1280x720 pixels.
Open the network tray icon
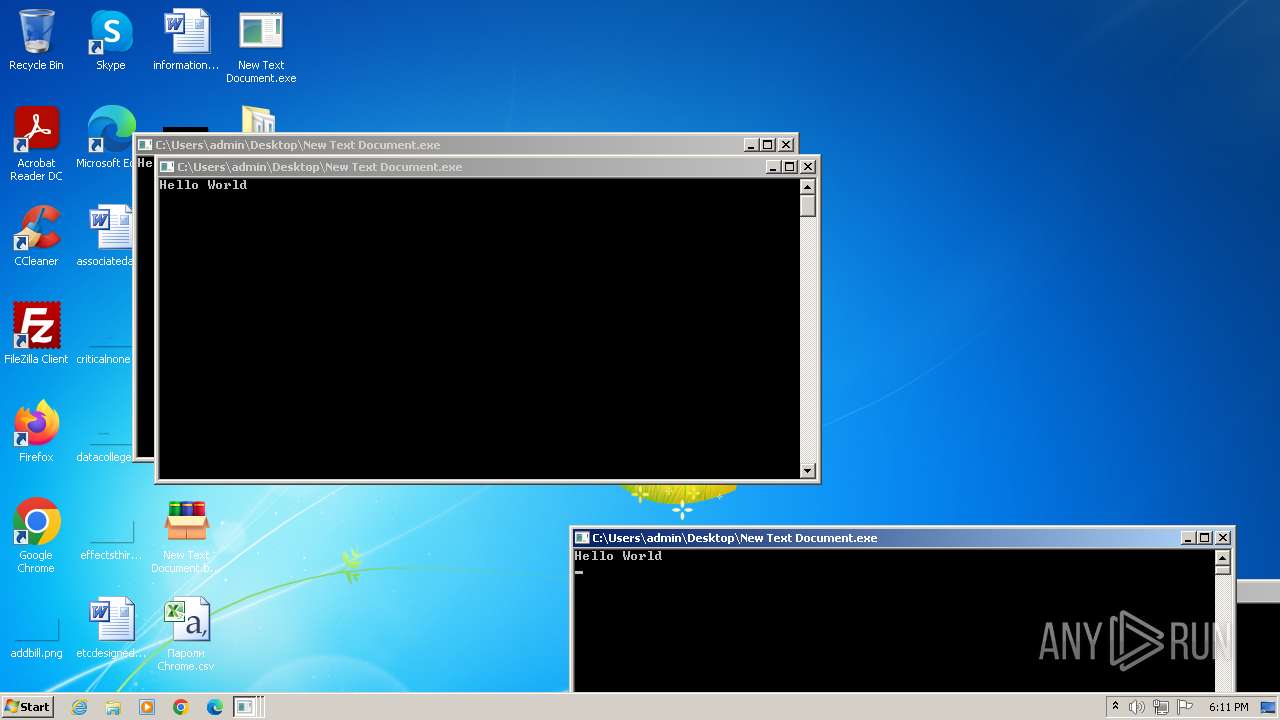(1160, 707)
